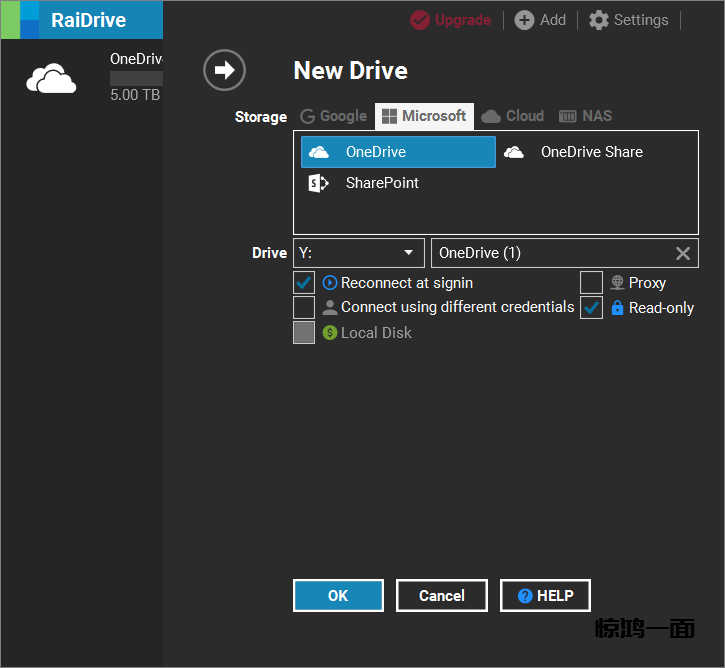Viewport: 725px width, 668px height.
Task: Select the 5.00 TB OneDrive entry
Action: pyautogui.click(x=82, y=77)
